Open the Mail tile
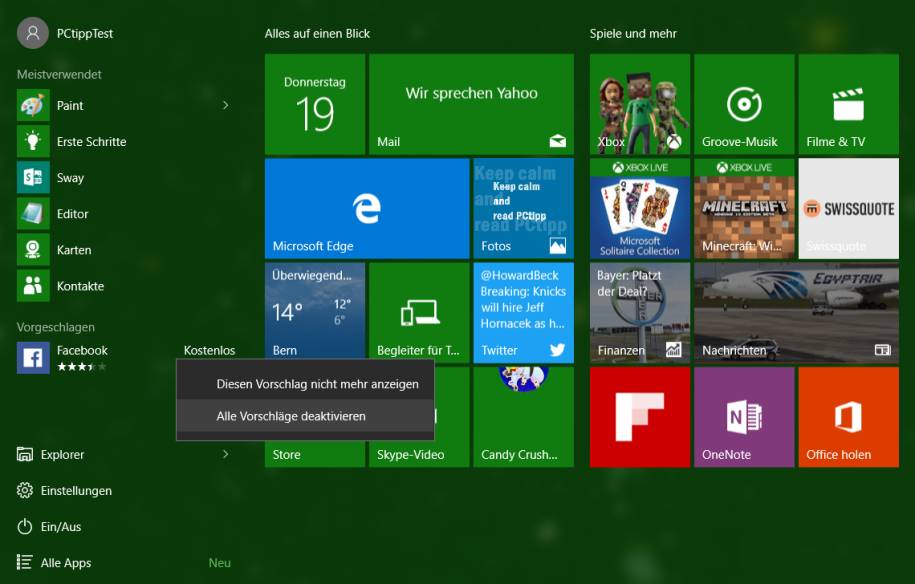This screenshot has width=915, height=584. [x=472, y=104]
